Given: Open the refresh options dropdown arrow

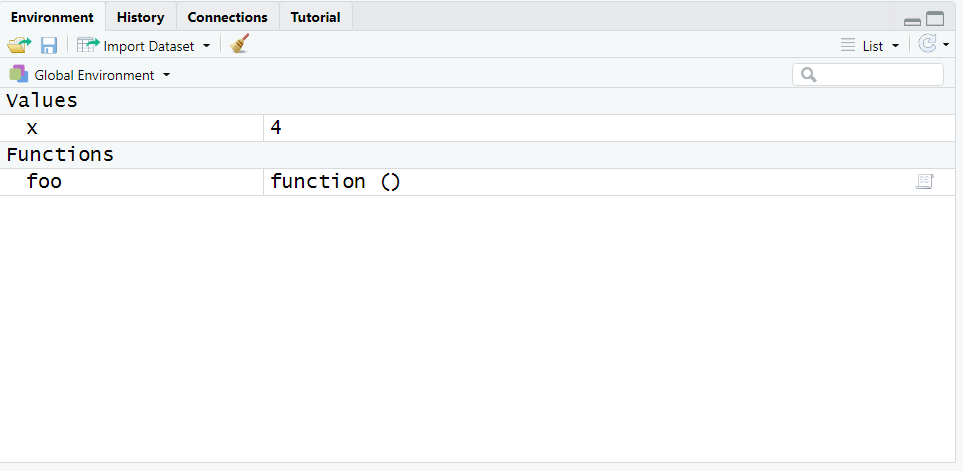Looking at the screenshot, I should [946, 45].
